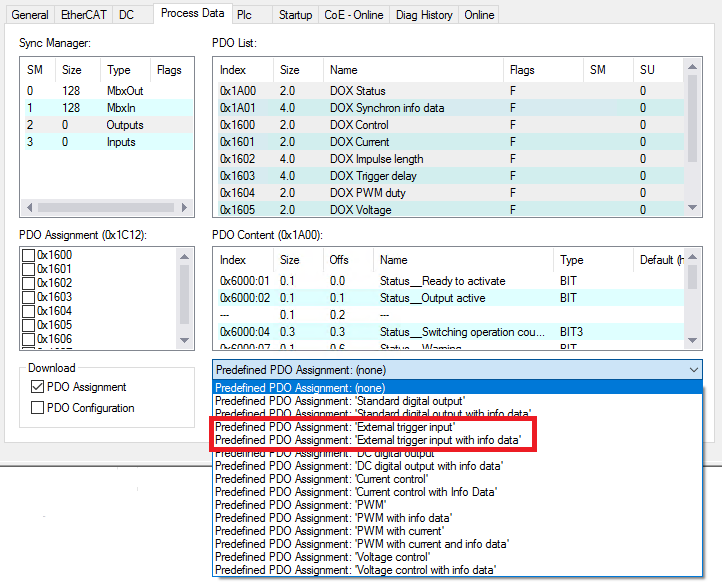The width and height of the screenshot is (722, 583).
Task: Select PDO 0x1602 DOX Impulse length row
Action: [x=449, y=159]
